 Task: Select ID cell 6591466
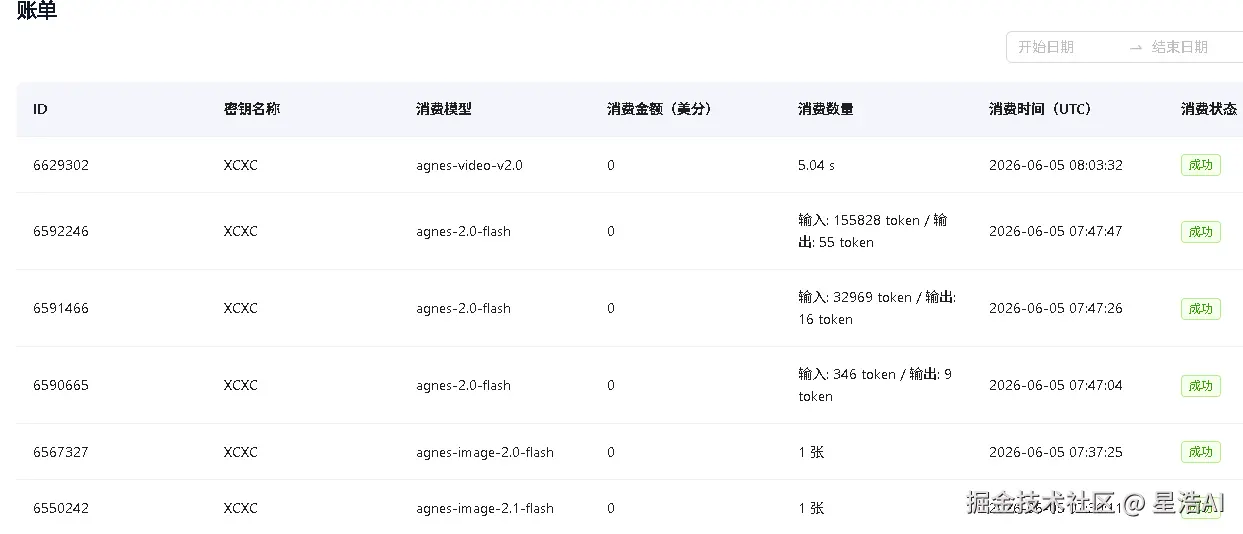(x=61, y=308)
